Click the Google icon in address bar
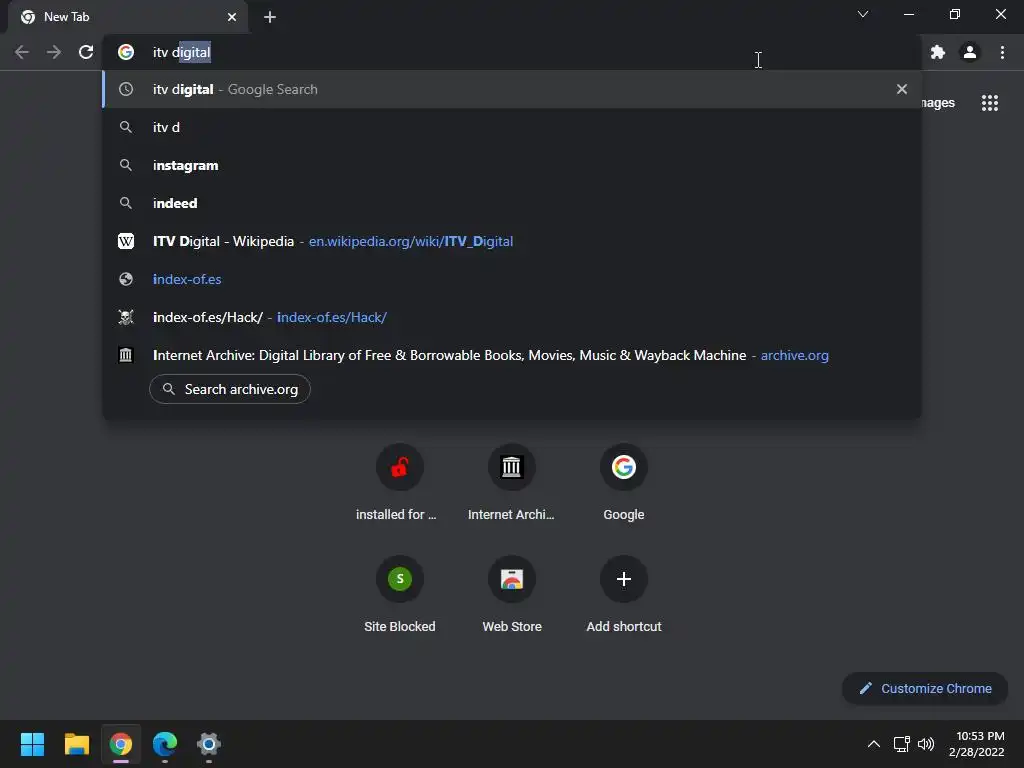The image size is (1024, 768). point(126,52)
